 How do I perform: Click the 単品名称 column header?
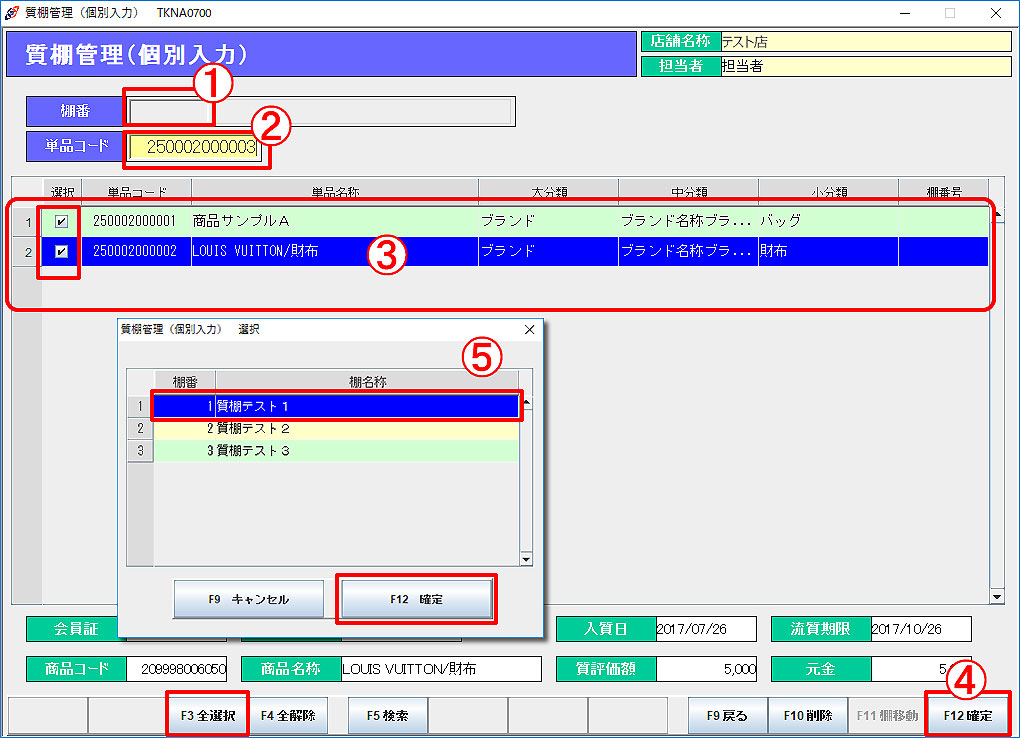coord(334,191)
